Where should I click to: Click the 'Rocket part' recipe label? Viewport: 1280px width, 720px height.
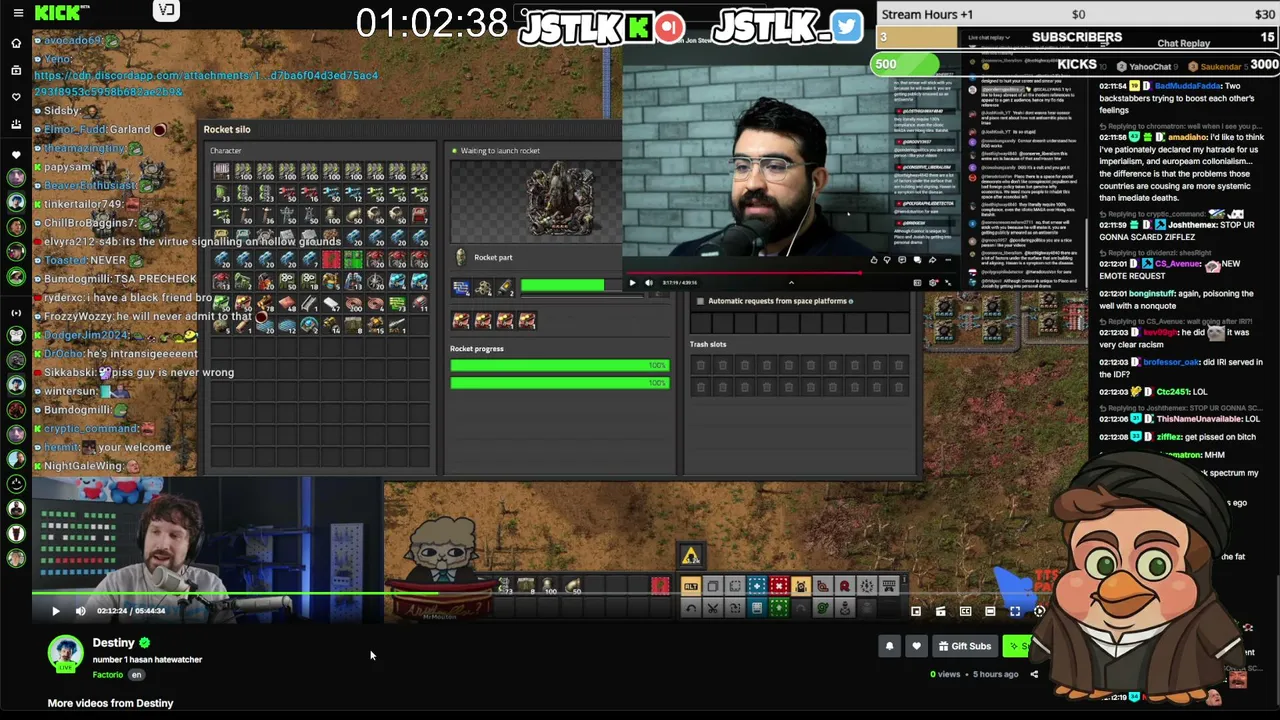coord(493,258)
